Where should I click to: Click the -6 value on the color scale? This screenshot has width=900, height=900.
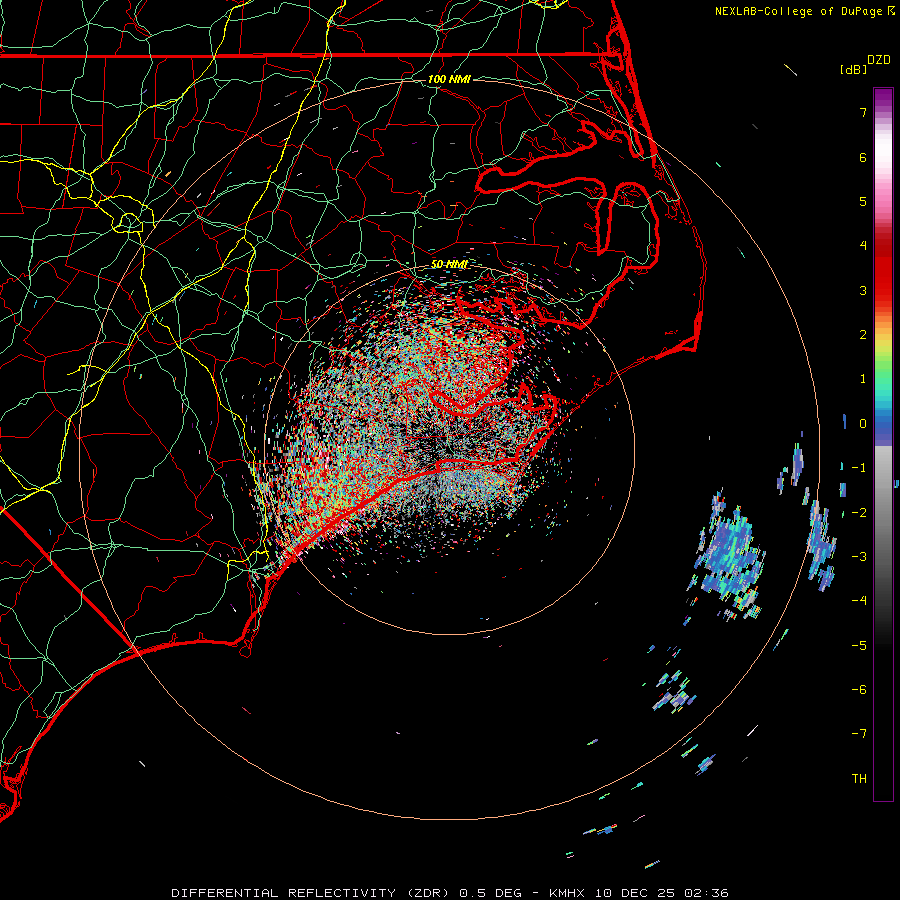[859, 690]
